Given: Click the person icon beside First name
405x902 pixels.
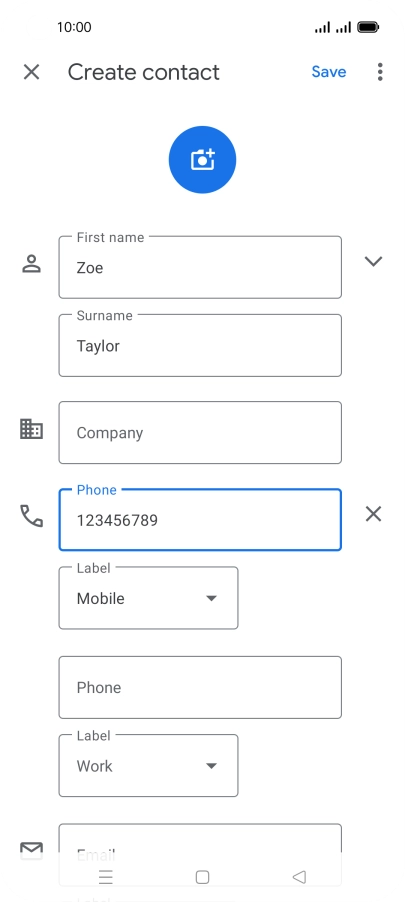Looking at the screenshot, I should (x=31, y=263).
